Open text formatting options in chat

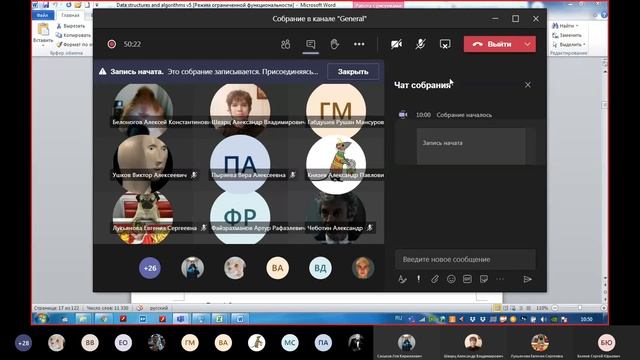tap(402, 279)
